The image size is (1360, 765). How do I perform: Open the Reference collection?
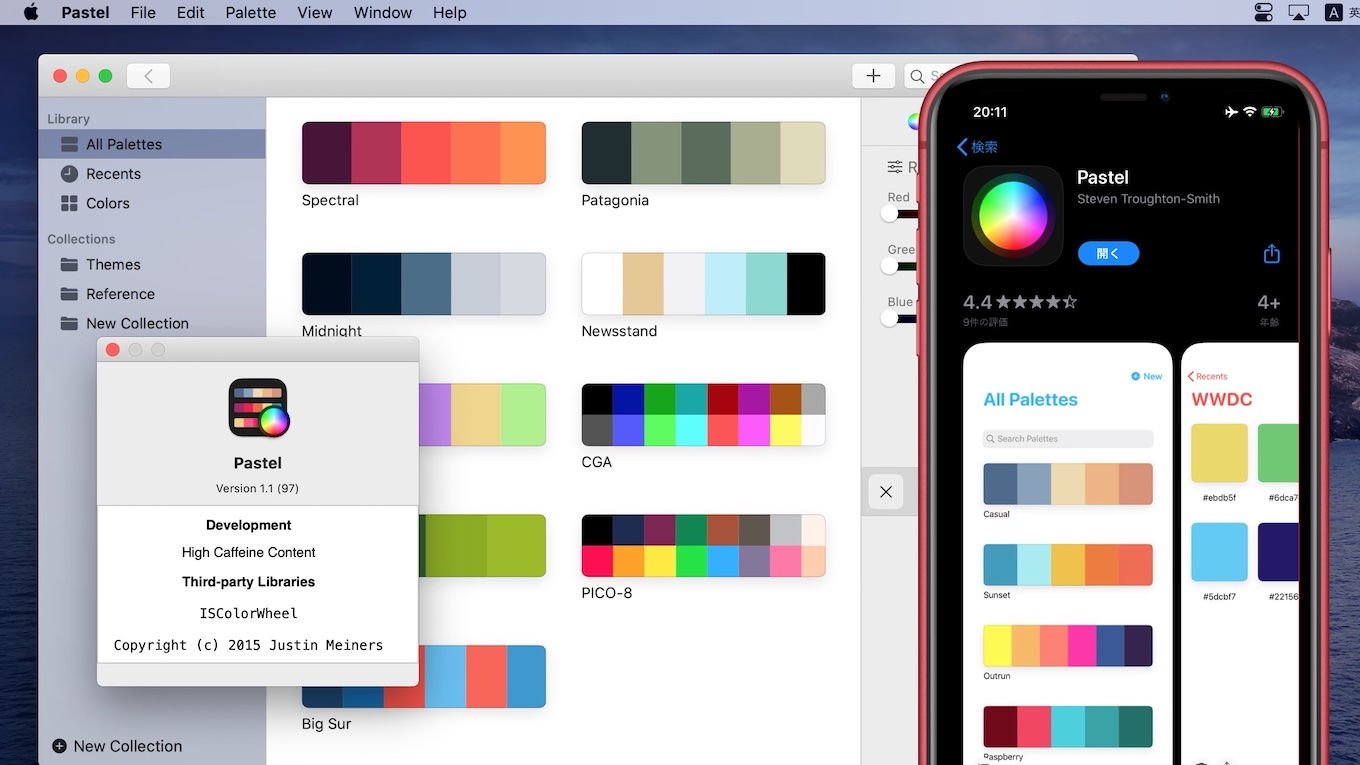(152, 294)
